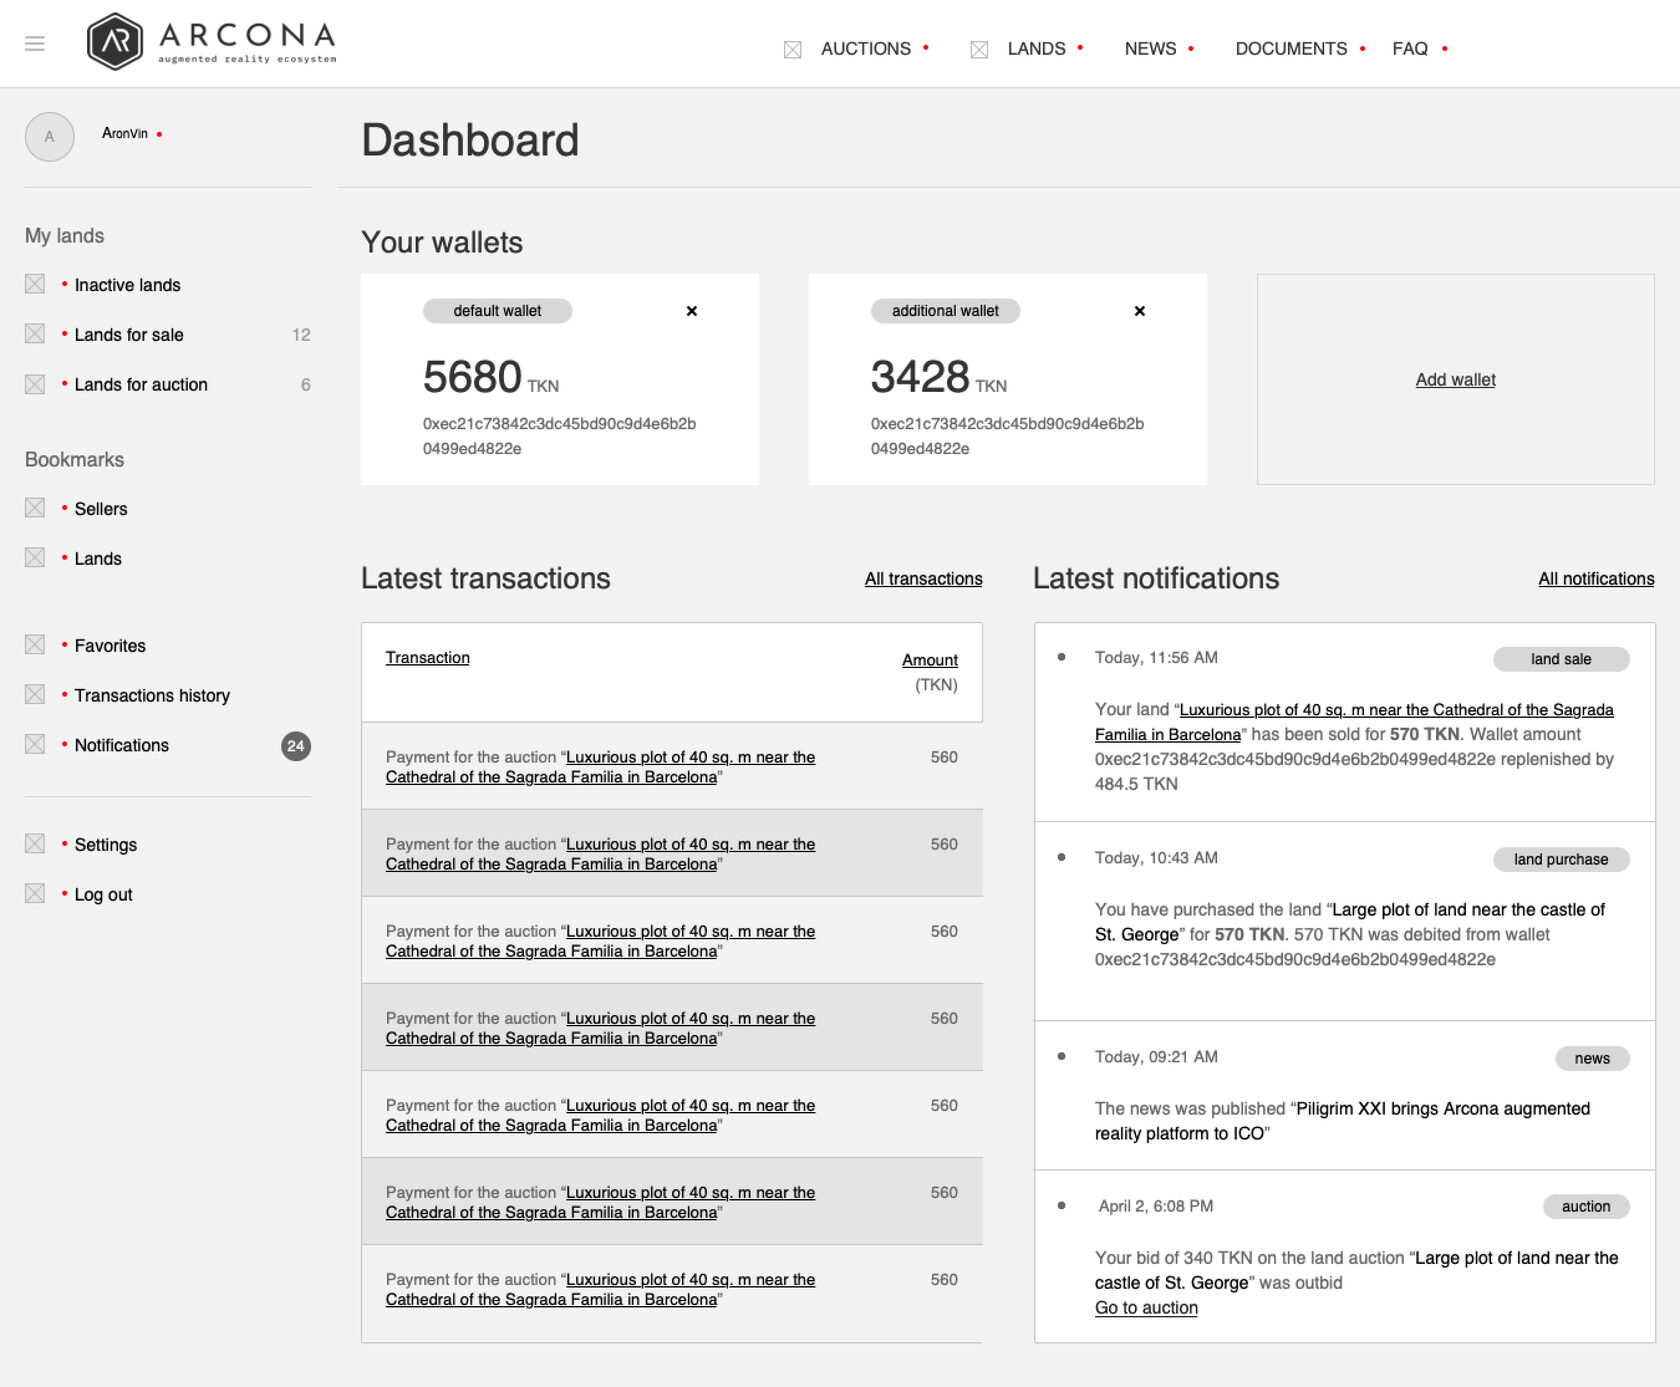This screenshot has height=1387, width=1680.
Task: Go to the FAQ page
Action: (1409, 49)
